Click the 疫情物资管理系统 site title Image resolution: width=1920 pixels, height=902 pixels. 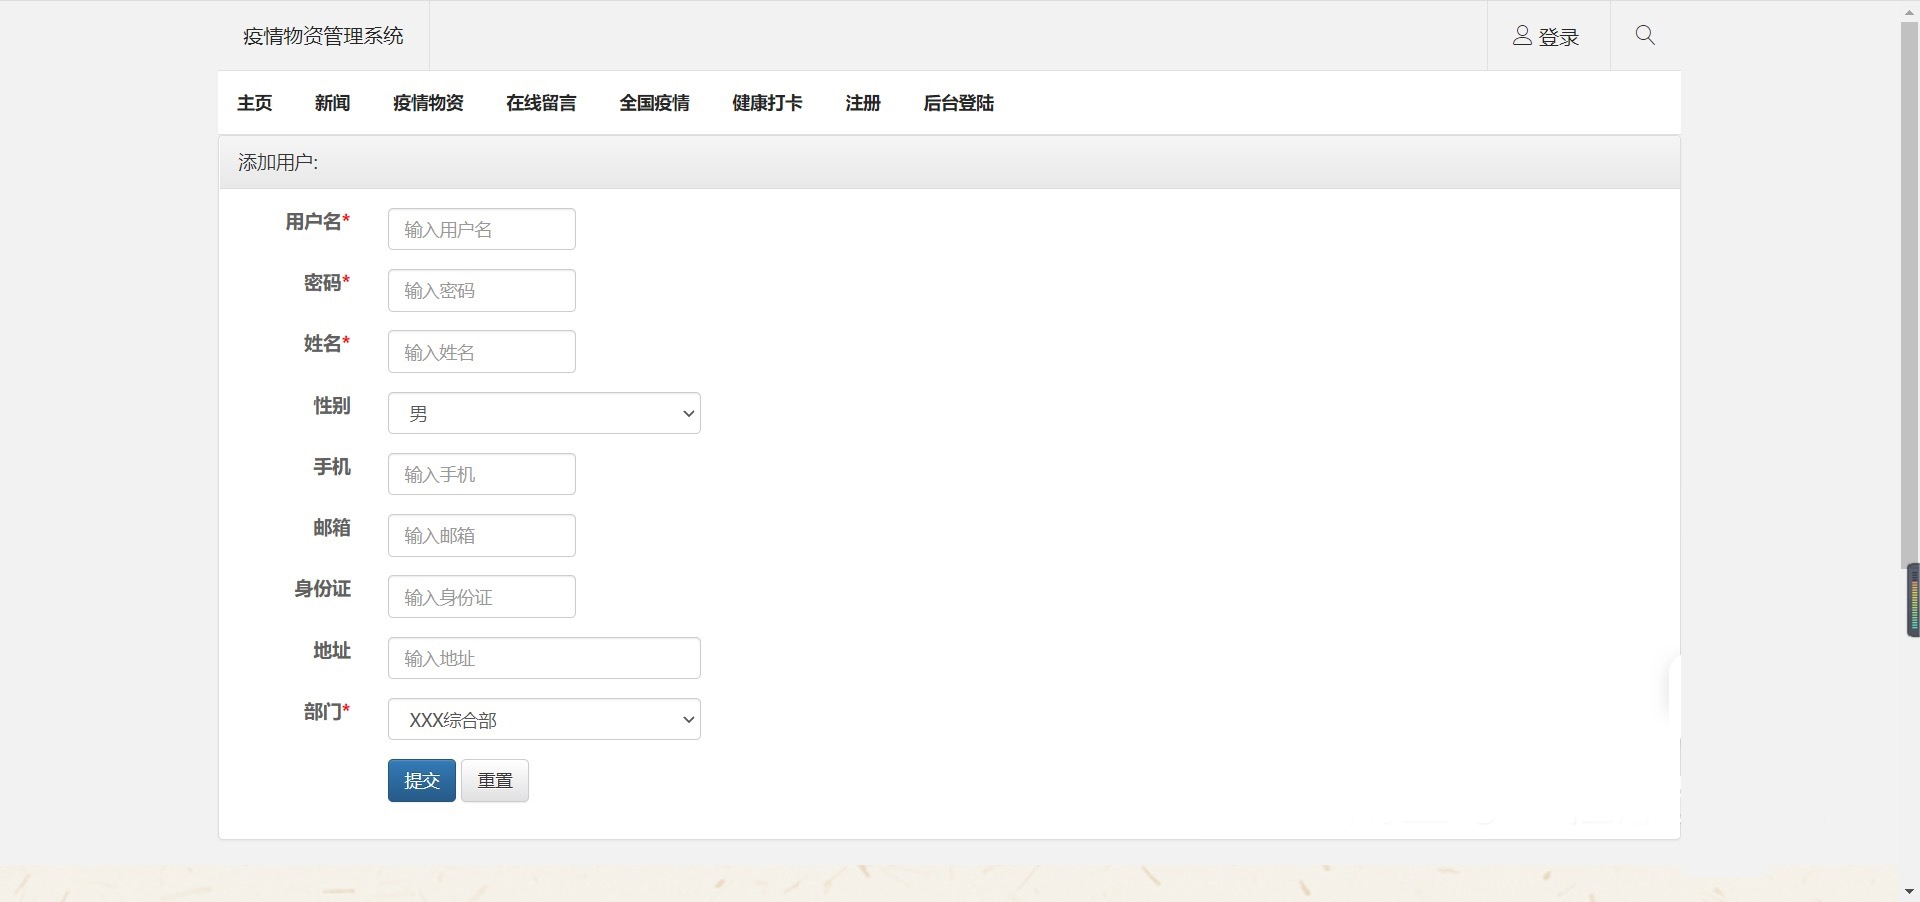(x=323, y=36)
